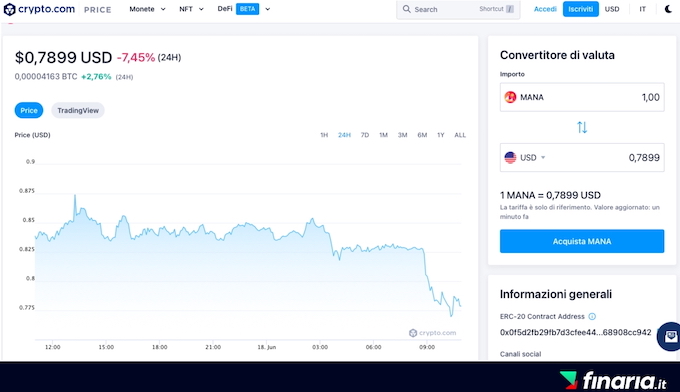Screen dimensions: 680x392
Task: Click the Iscriviti sign-up button
Action: pyautogui.click(x=581, y=9)
